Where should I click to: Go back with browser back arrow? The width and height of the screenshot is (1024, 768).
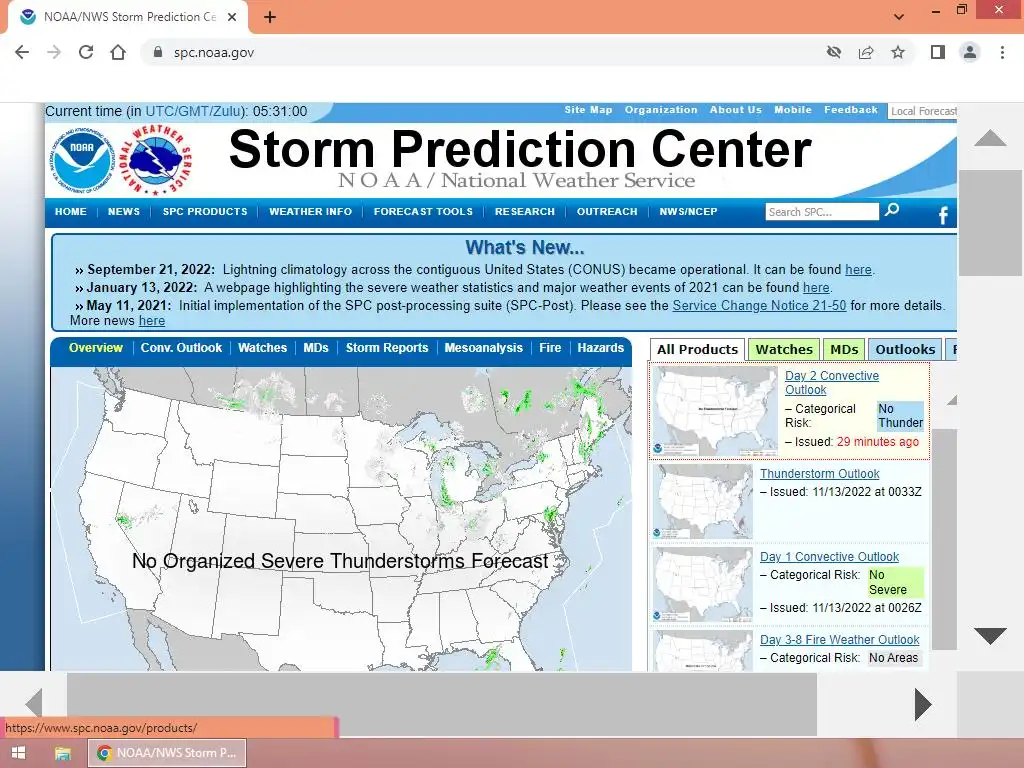22,52
